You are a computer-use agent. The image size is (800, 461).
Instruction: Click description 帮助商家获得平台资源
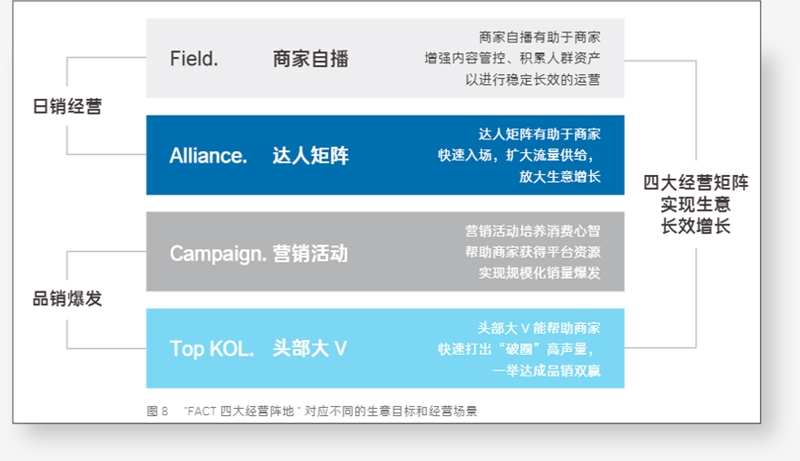click(533, 252)
